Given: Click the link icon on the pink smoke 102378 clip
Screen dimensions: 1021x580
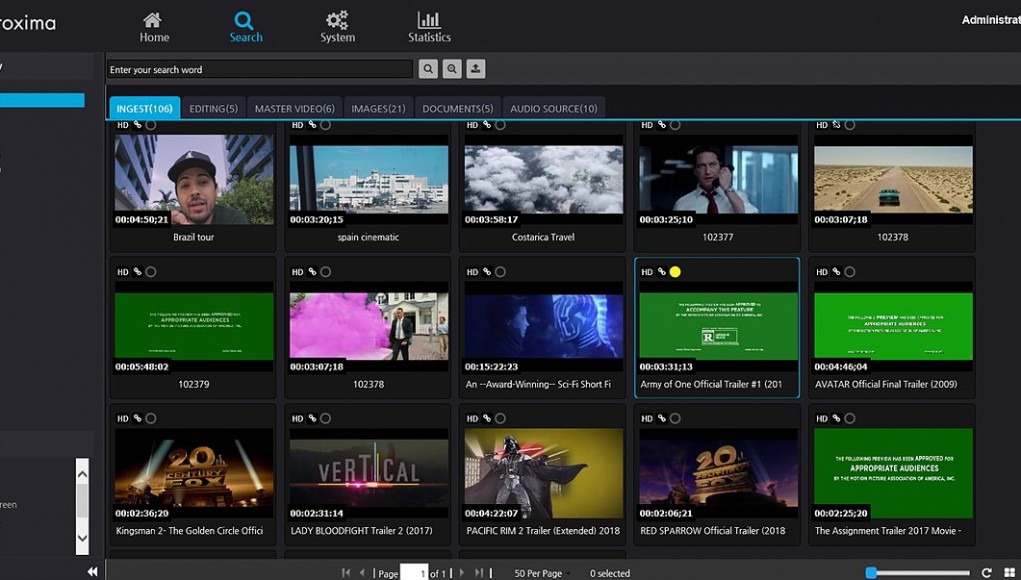Looking at the screenshot, I should pyautogui.click(x=312, y=271).
